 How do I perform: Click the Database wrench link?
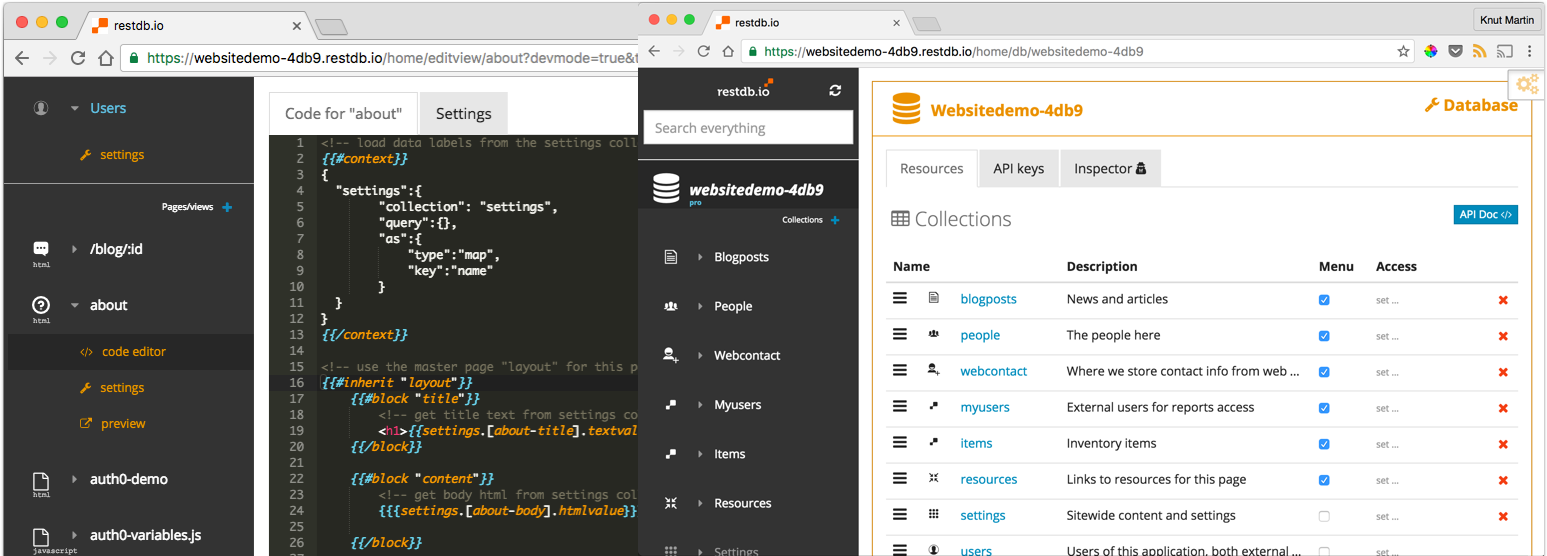1471,105
